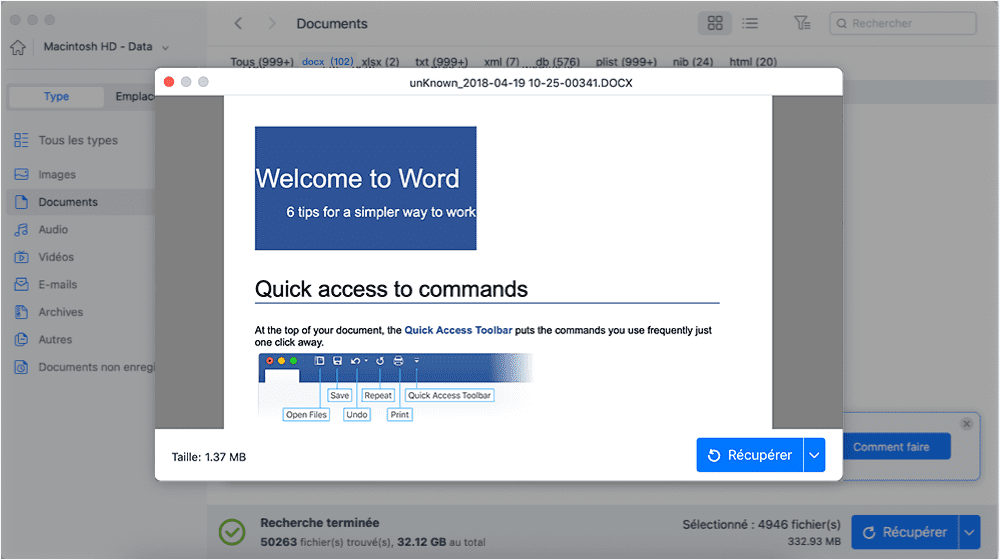Screen dimensions: 1000x560
Task: Click the Quick access to commands heading
Action: tap(391, 290)
